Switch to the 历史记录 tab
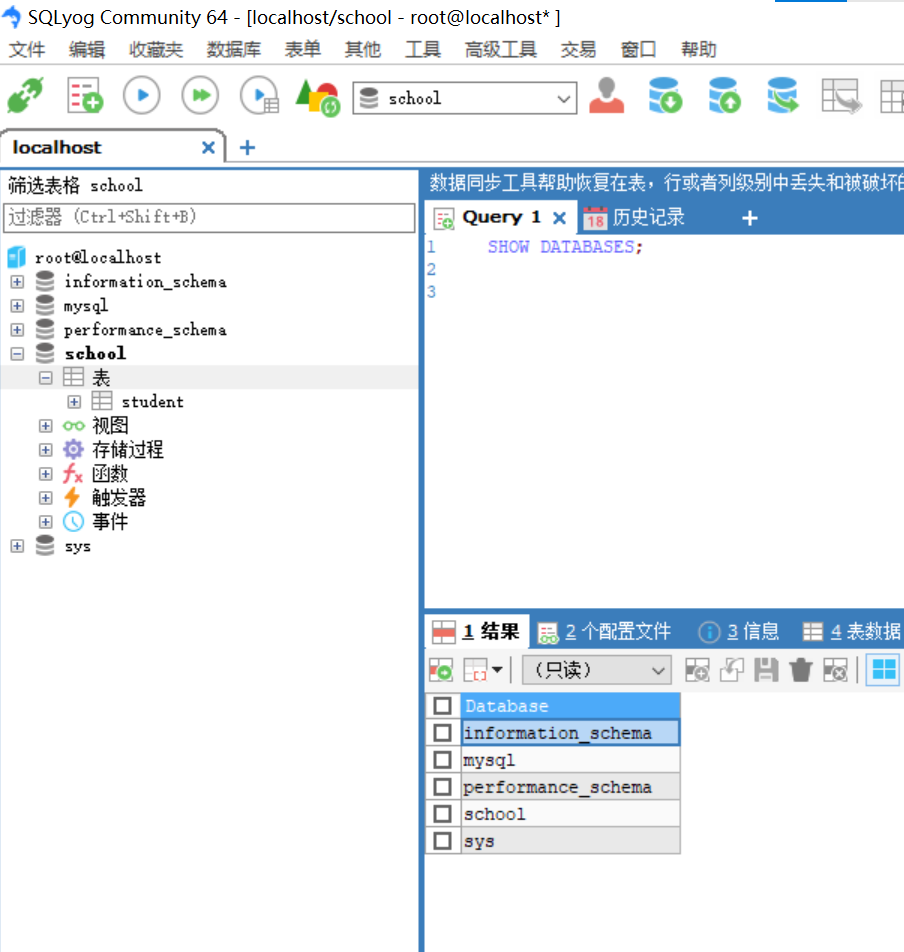This screenshot has height=952, width=904. [634, 217]
